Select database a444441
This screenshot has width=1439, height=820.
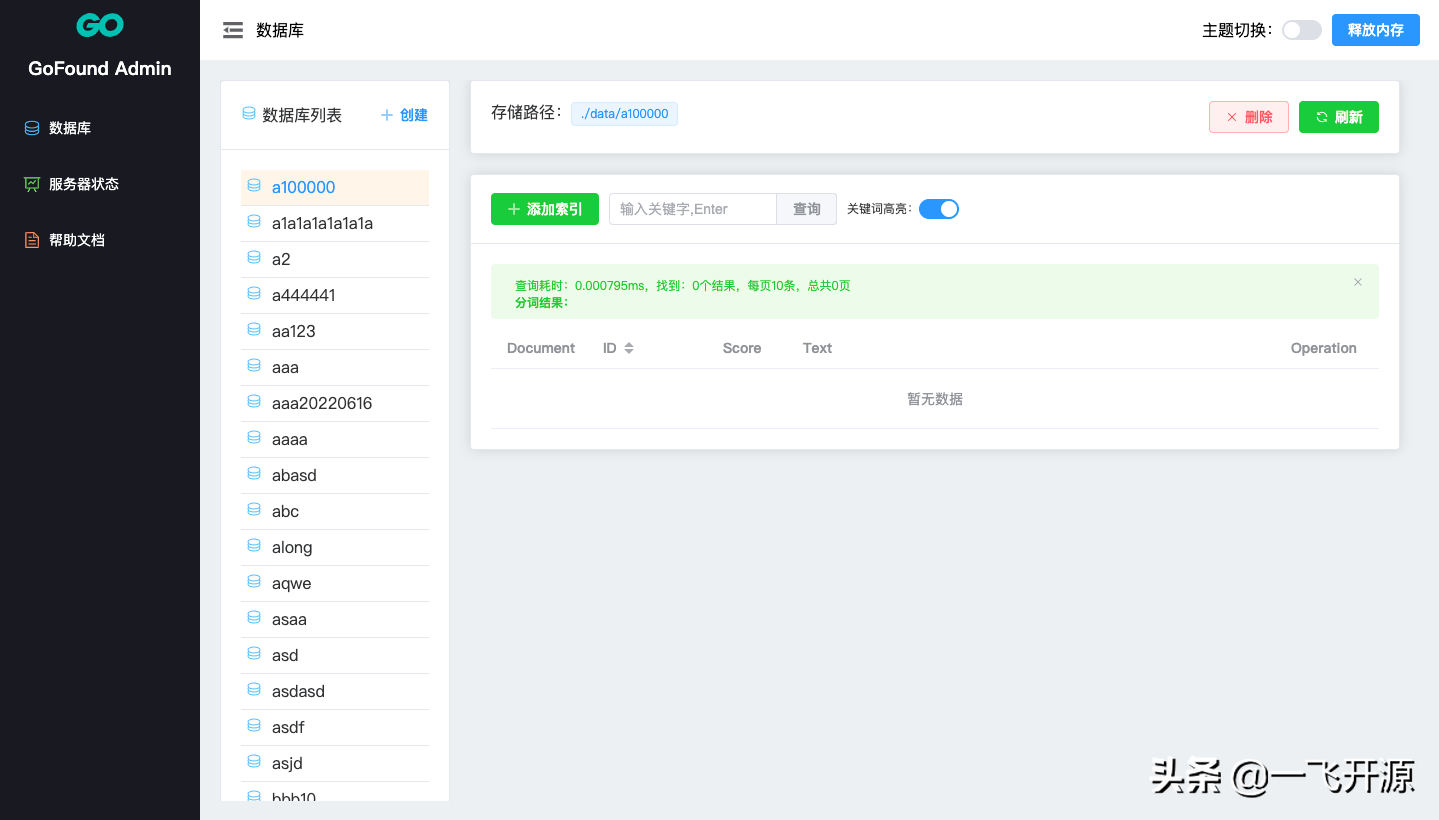coord(335,295)
